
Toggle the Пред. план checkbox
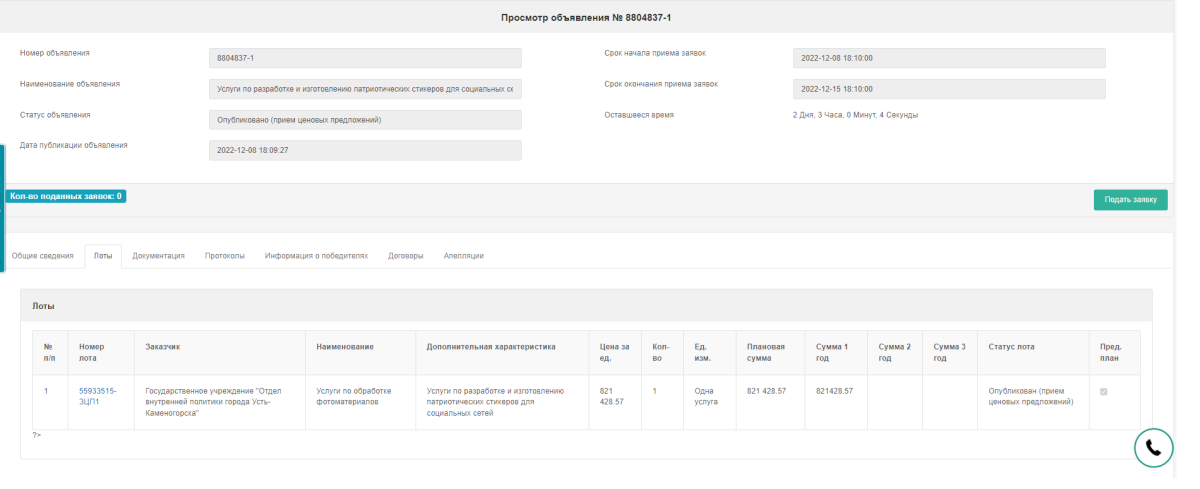[1103, 391]
